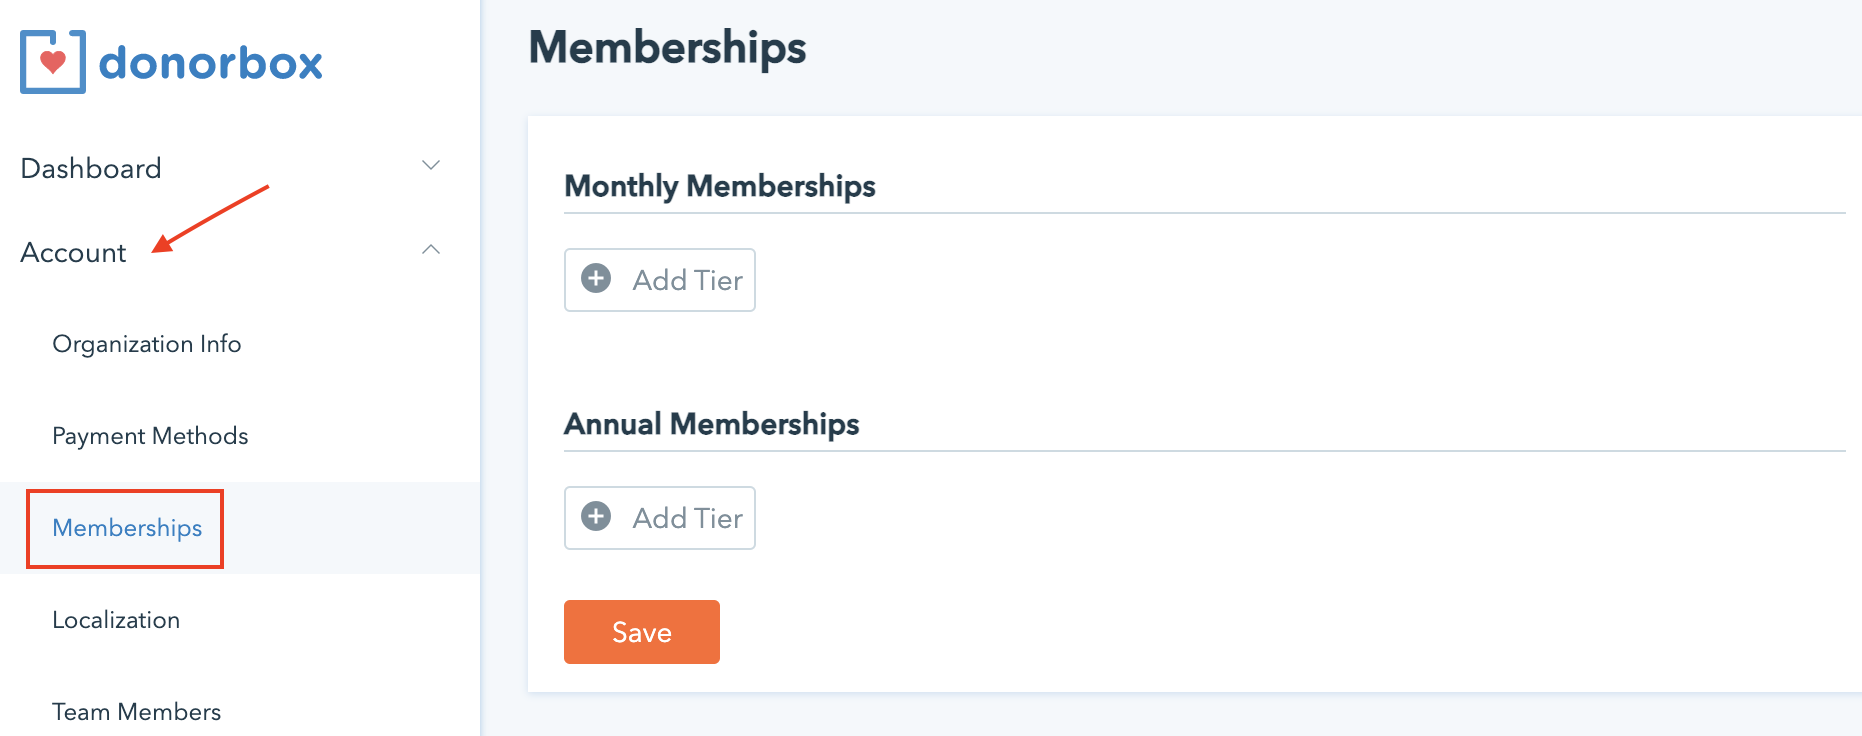Image resolution: width=1862 pixels, height=736 pixels.
Task: Click the plus icon under Annual Memberships
Action: pos(596,517)
